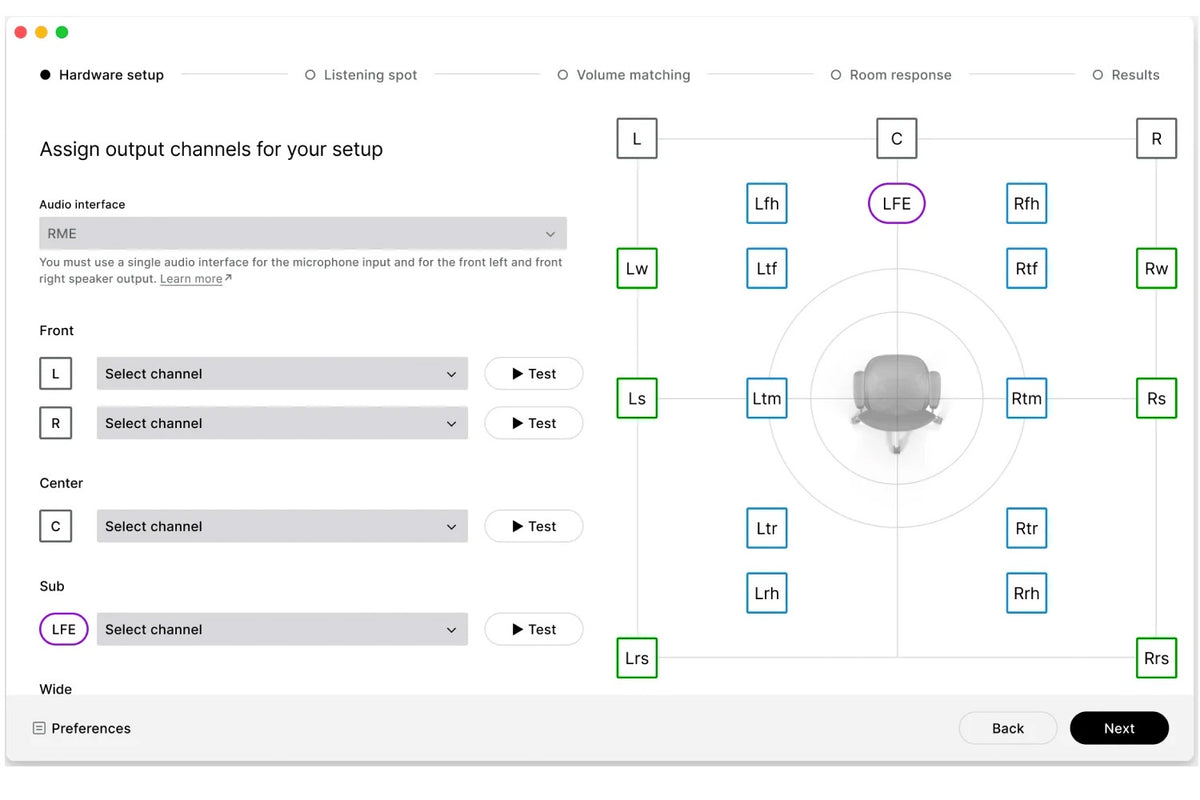The image size is (1200, 800).
Task: Click the LFE subwoofer in room diagram
Action: click(897, 204)
